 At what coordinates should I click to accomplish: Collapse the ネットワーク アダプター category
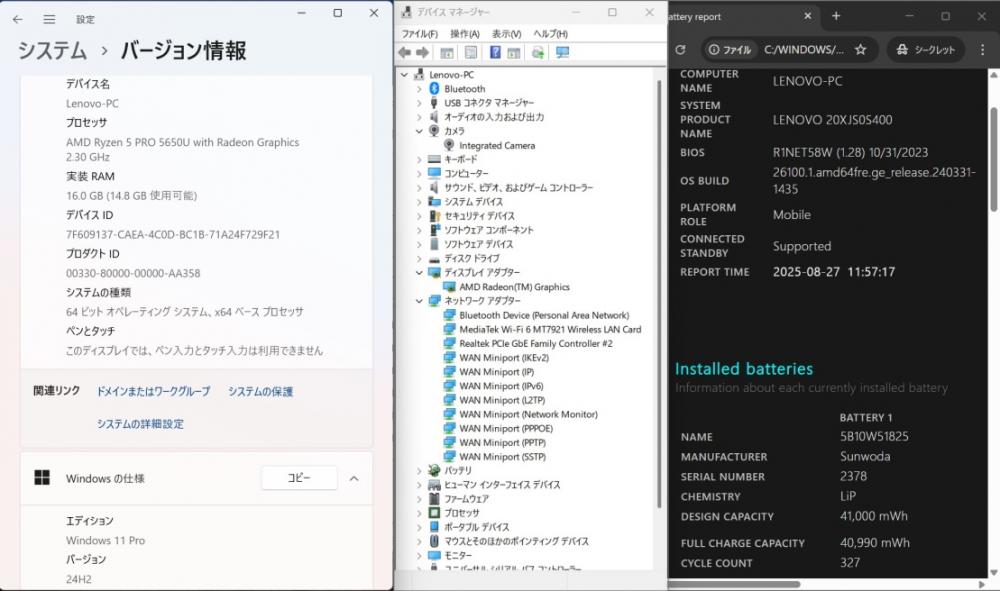pos(419,300)
